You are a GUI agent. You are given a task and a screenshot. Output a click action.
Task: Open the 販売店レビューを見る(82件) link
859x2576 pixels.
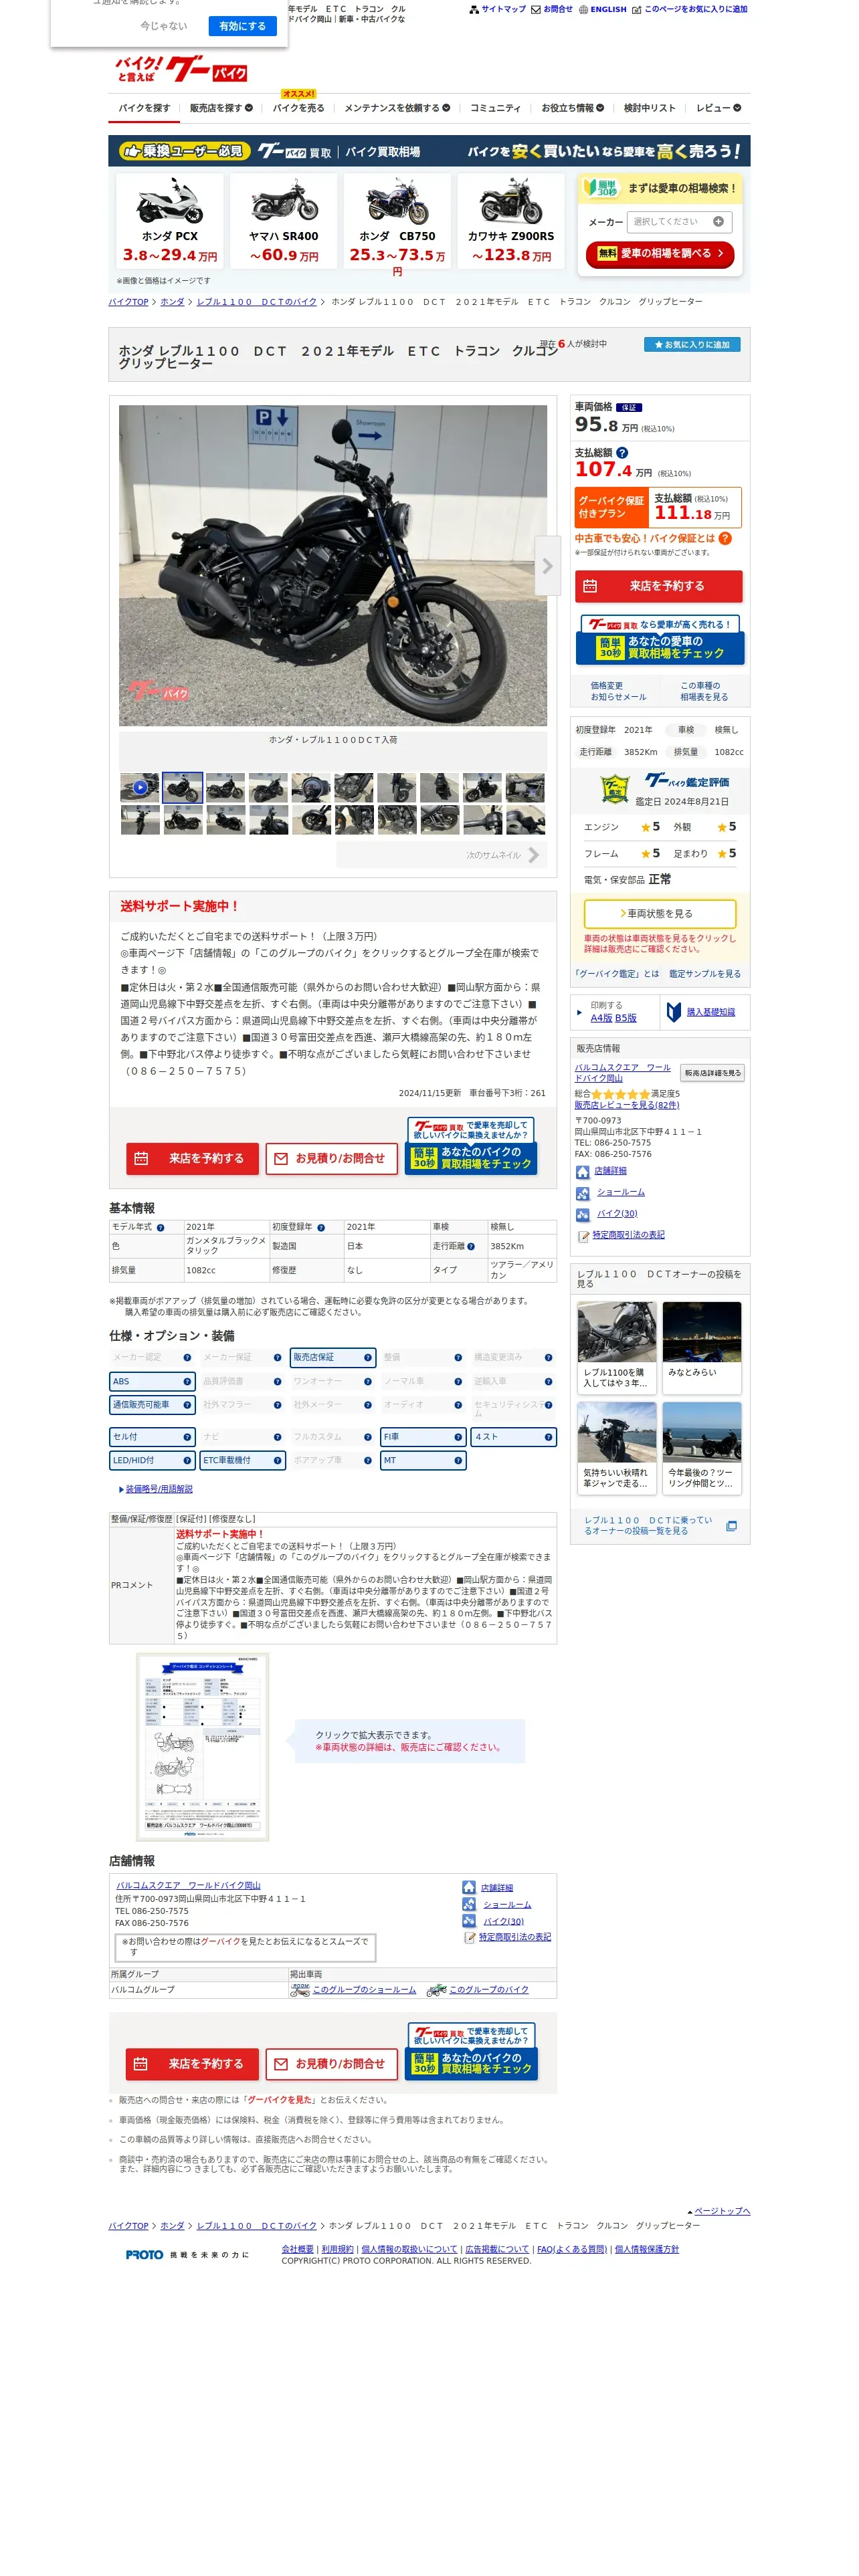click(627, 1105)
